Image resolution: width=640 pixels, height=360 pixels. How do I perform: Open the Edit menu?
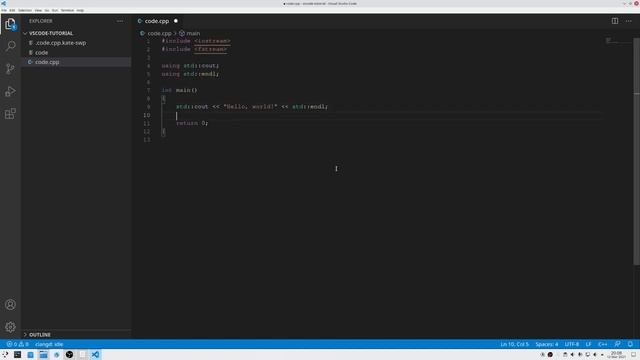[12, 10]
